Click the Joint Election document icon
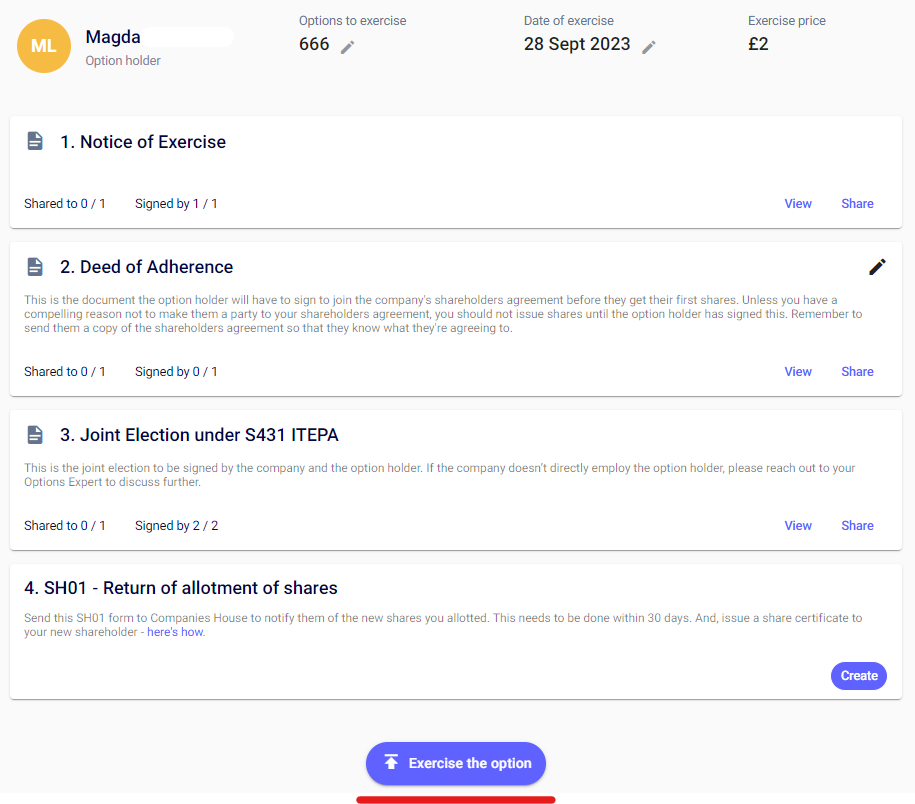This screenshot has width=915, height=804. [35, 435]
